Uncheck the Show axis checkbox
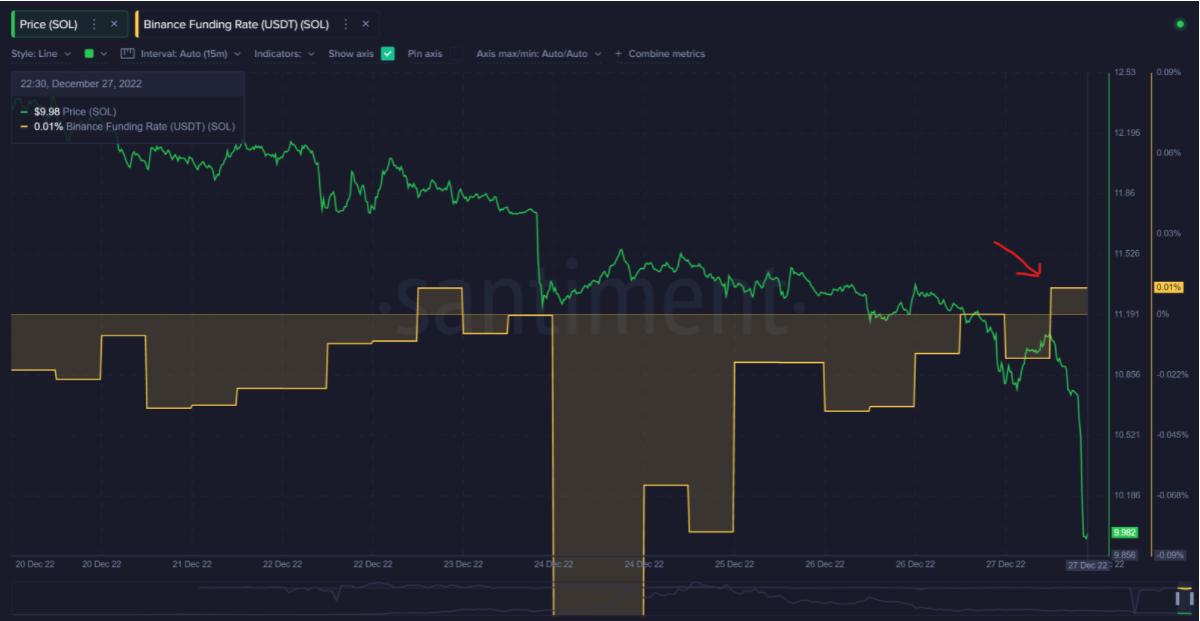The height and width of the screenshot is (621, 1200). 388,53
